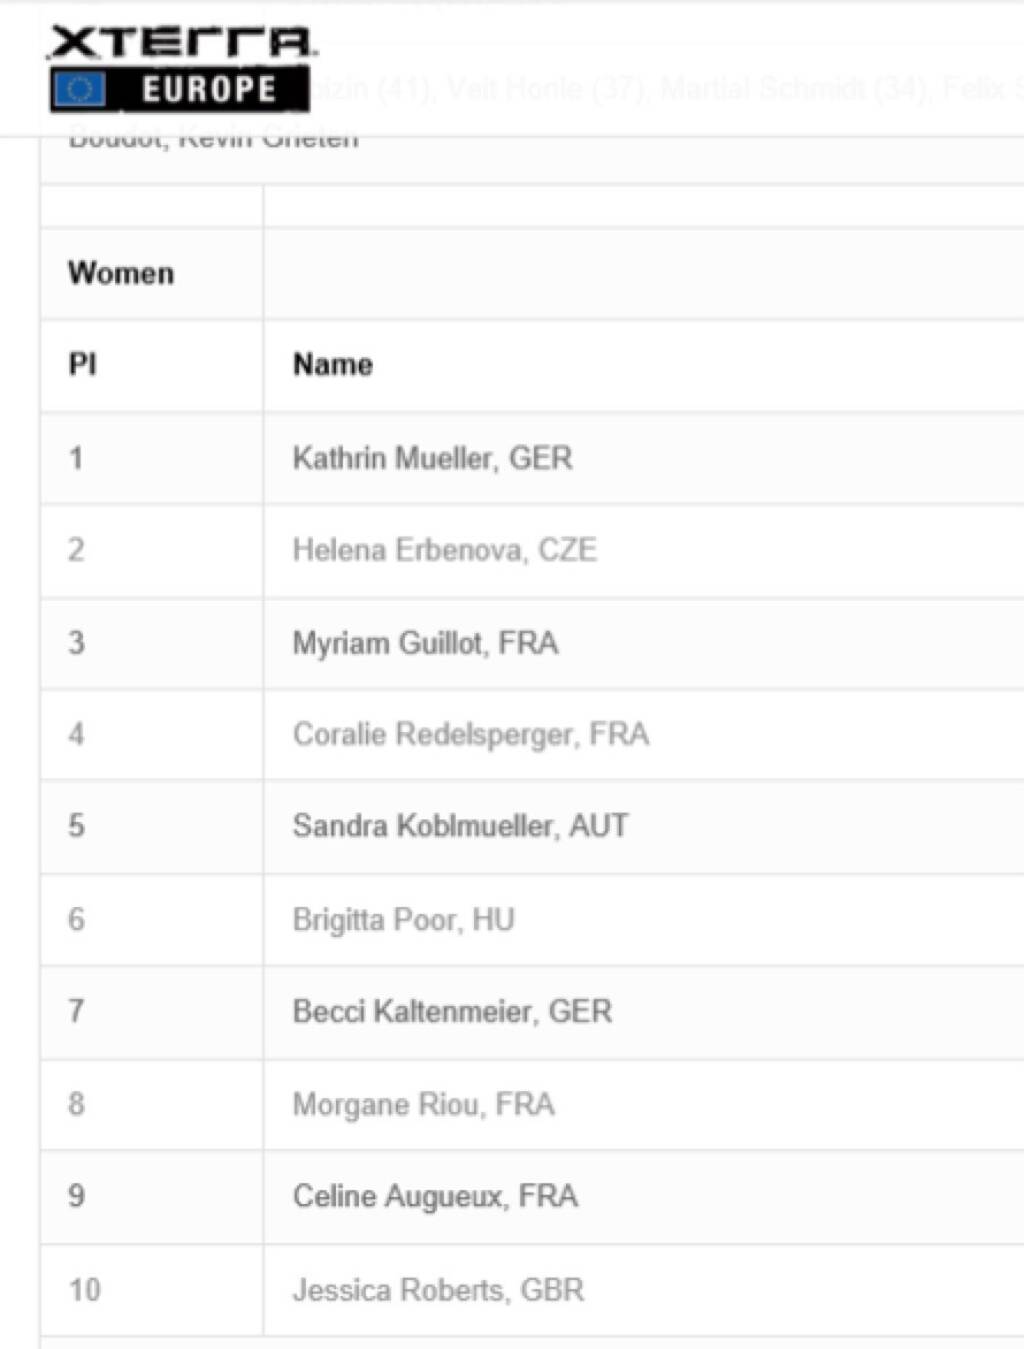Select Morgane Riou, FRA entry
This screenshot has height=1349, width=1024.
click(x=423, y=1104)
